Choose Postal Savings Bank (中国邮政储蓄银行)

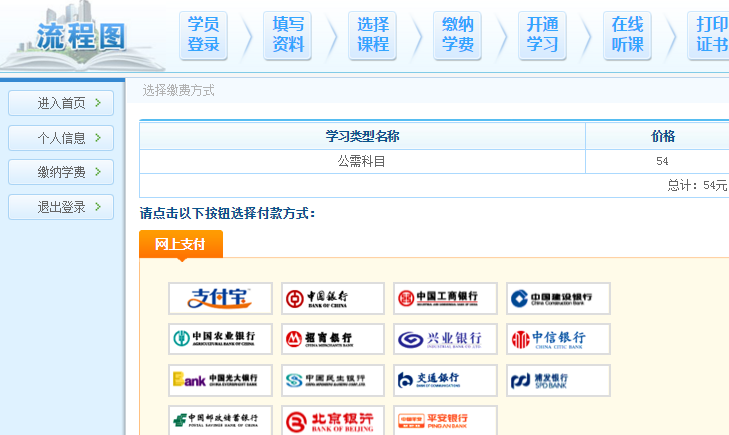(220, 420)
